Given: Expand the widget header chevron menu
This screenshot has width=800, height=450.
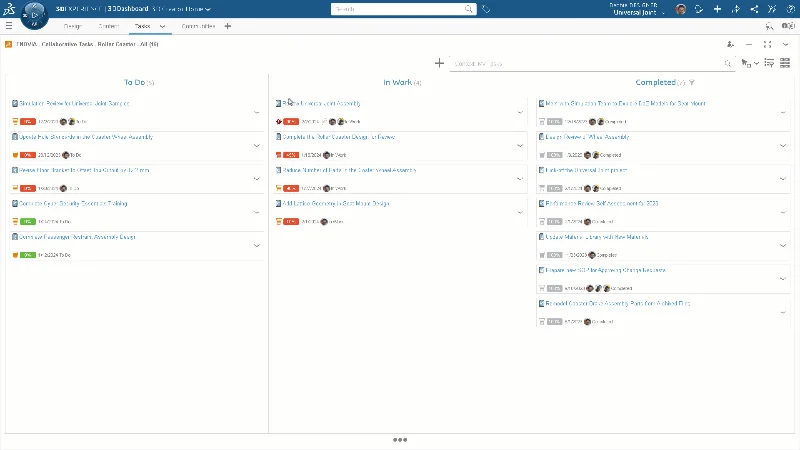Looking at the screenshot, I should point(785,45).
